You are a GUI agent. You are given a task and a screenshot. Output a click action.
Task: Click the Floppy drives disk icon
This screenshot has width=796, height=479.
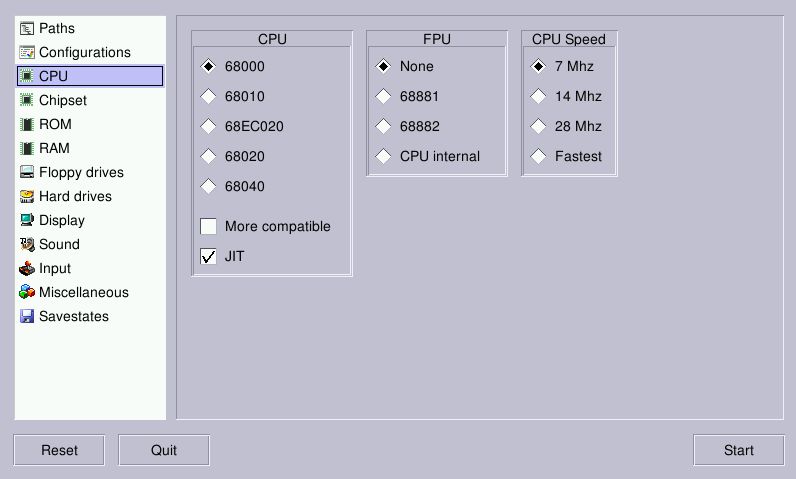(x=27, y=172)
